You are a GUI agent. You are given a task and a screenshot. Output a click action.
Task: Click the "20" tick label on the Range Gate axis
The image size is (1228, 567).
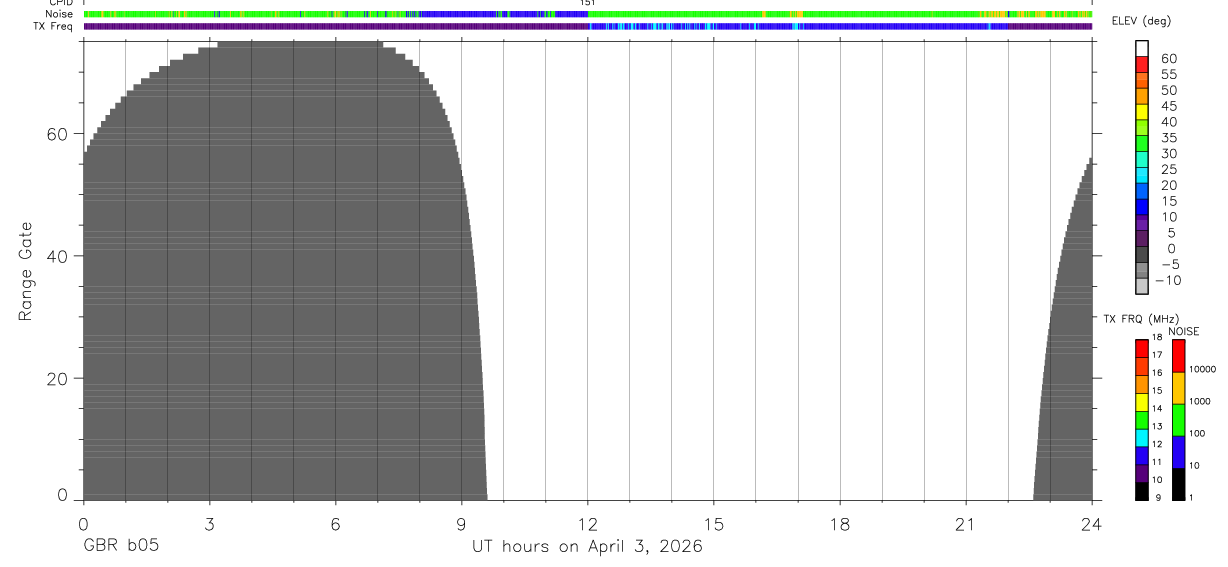click(x=58, y=379)
